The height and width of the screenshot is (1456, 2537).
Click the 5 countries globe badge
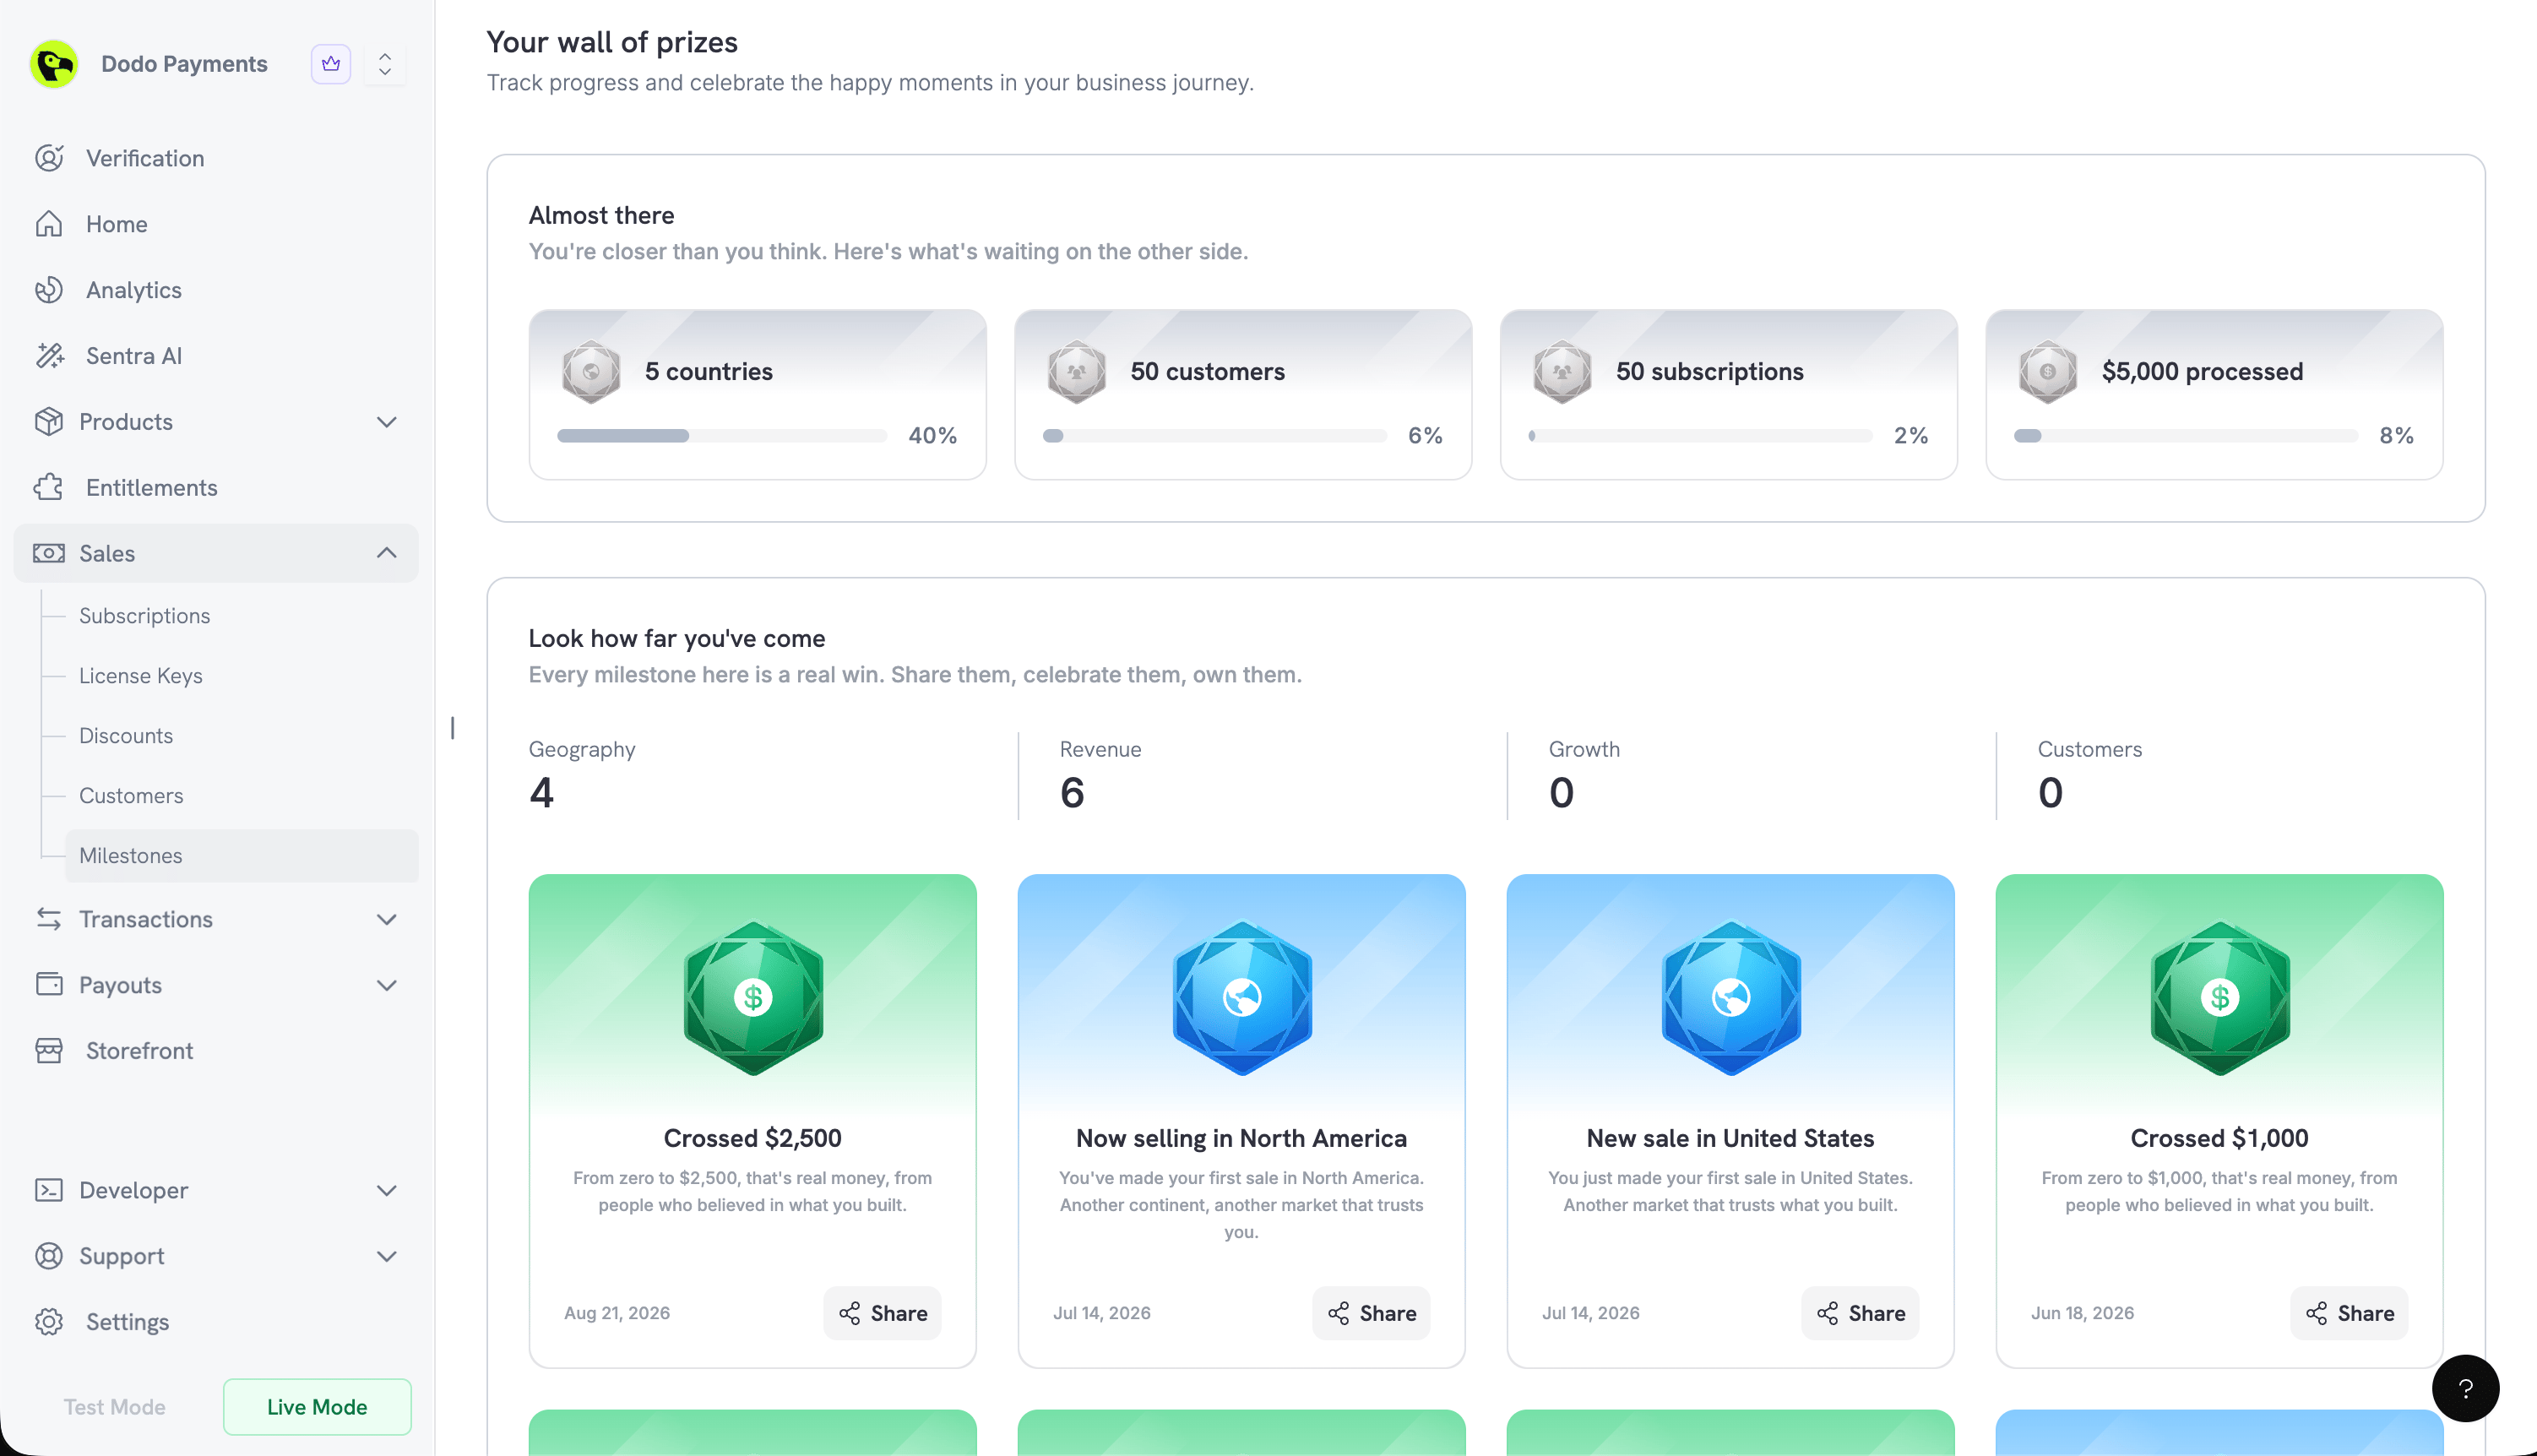tap(591, 372)
